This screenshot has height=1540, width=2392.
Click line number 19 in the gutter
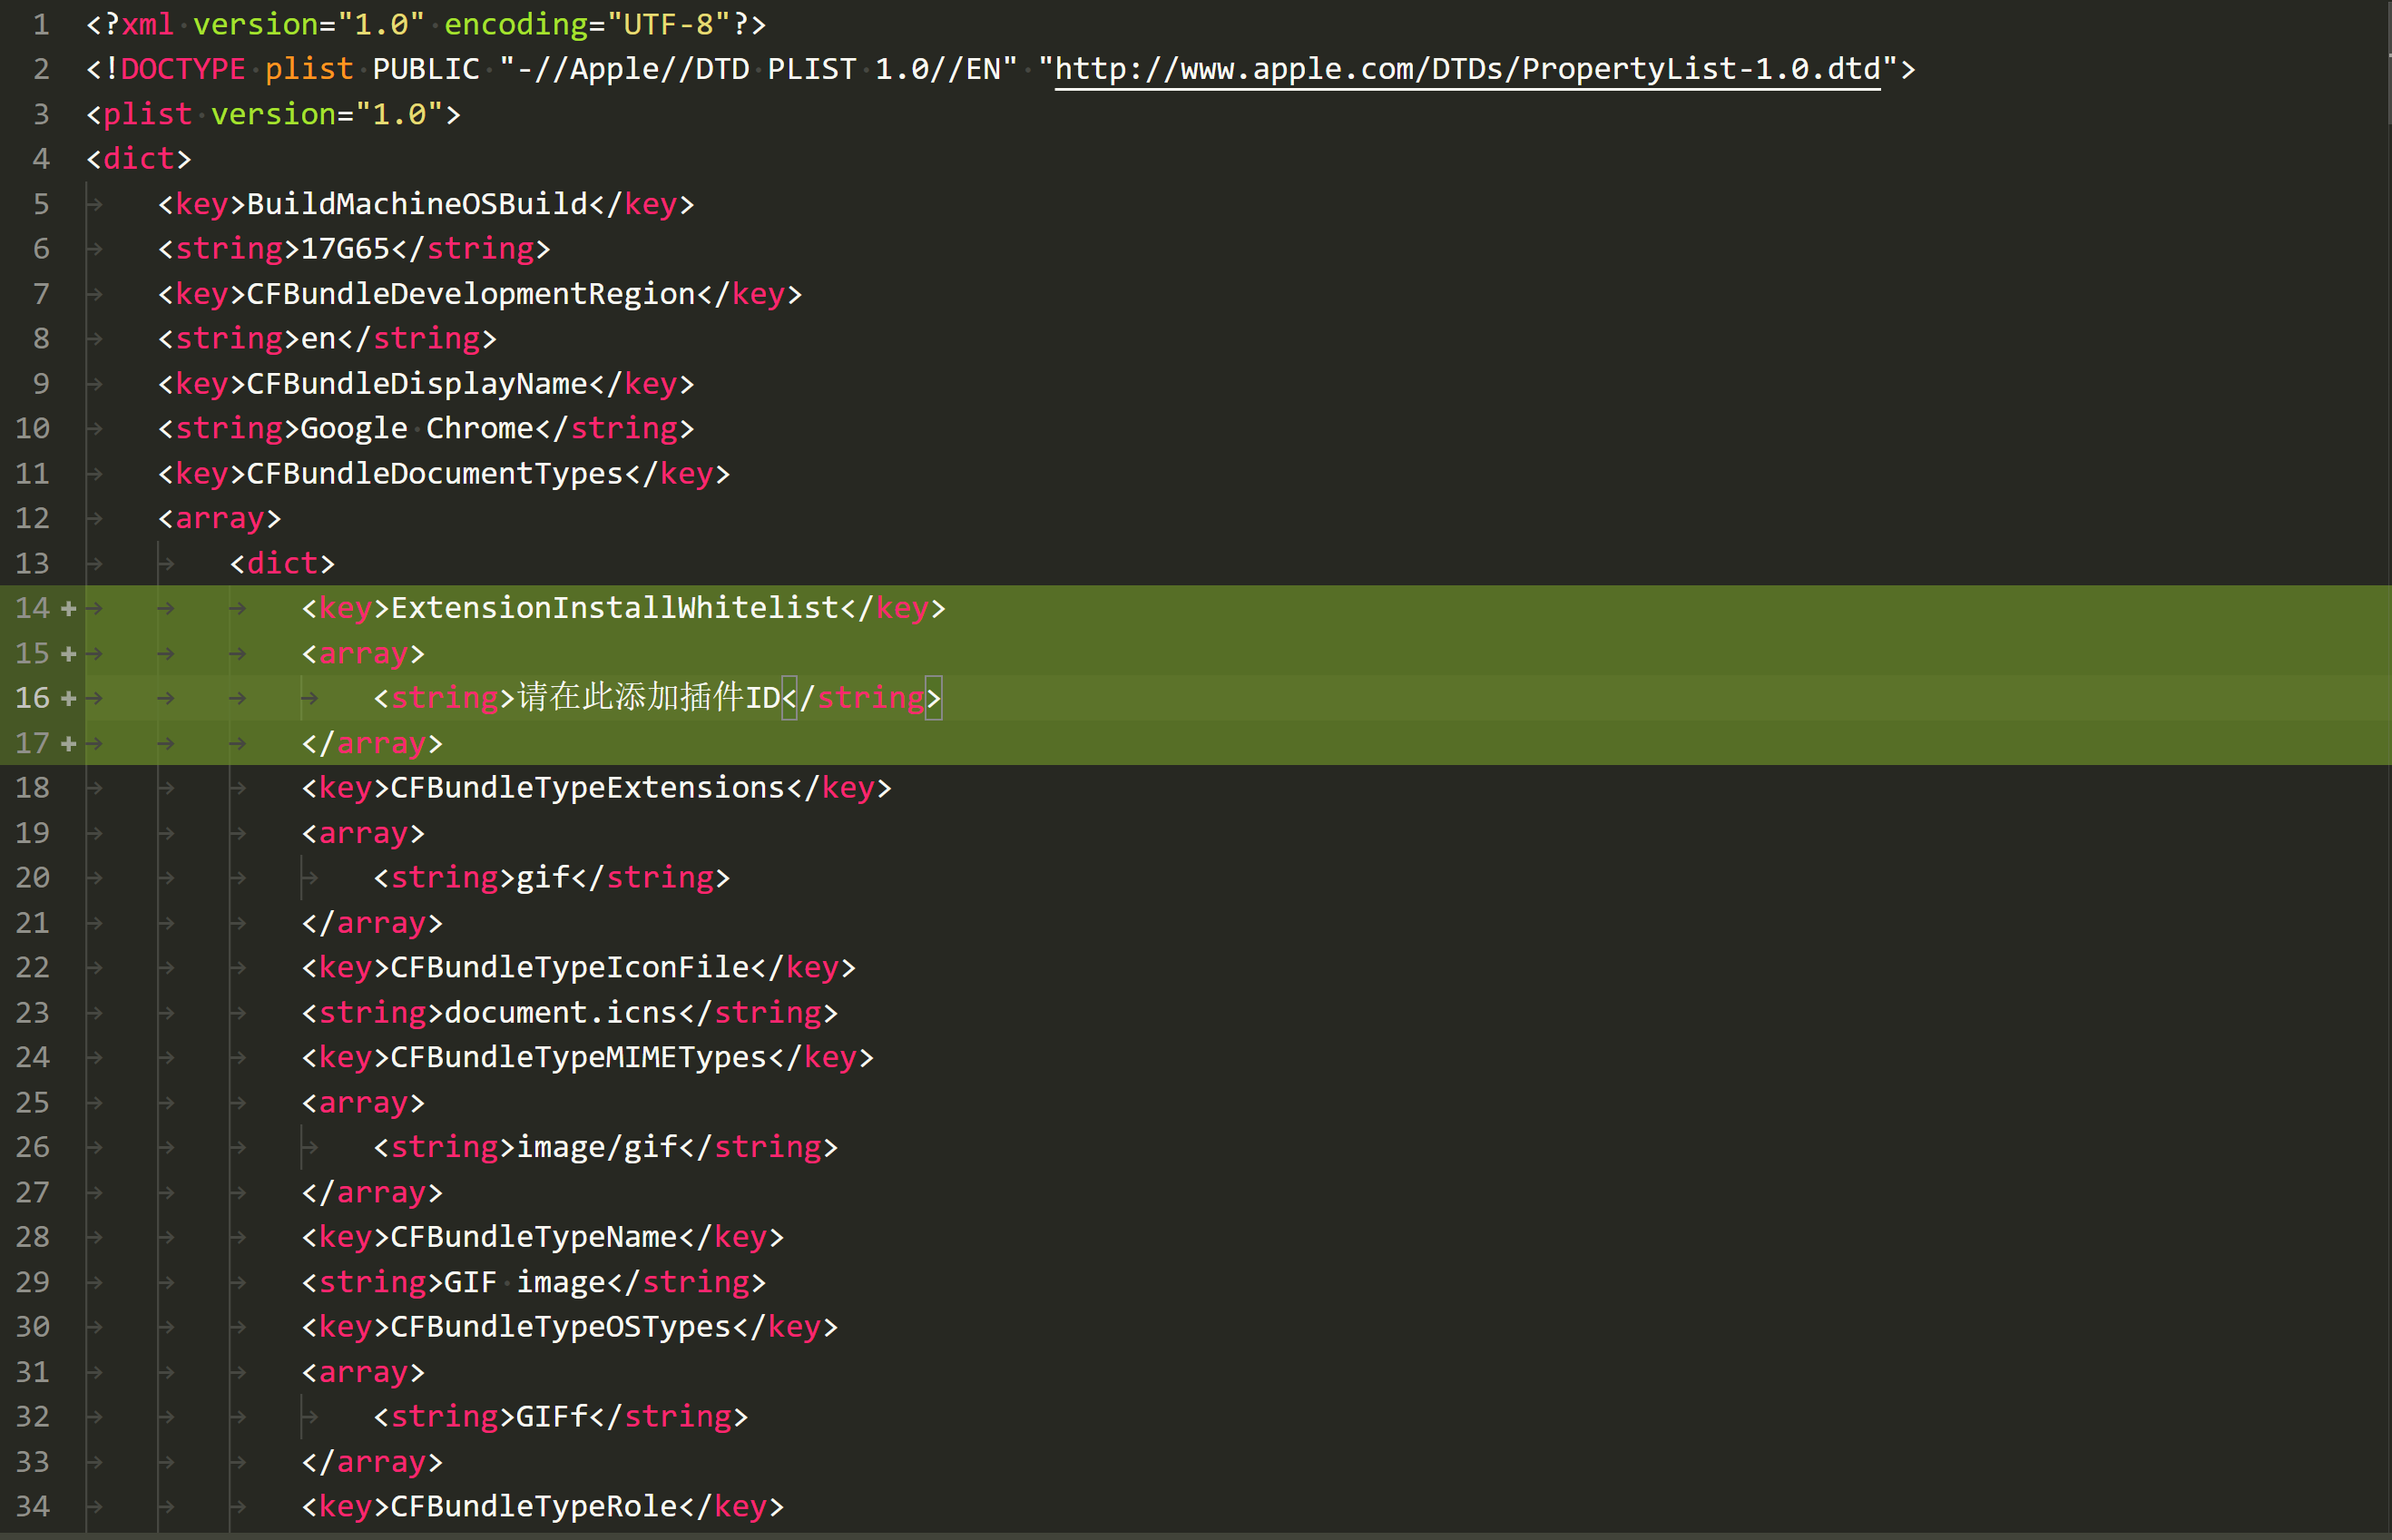(x=32, y=832)
